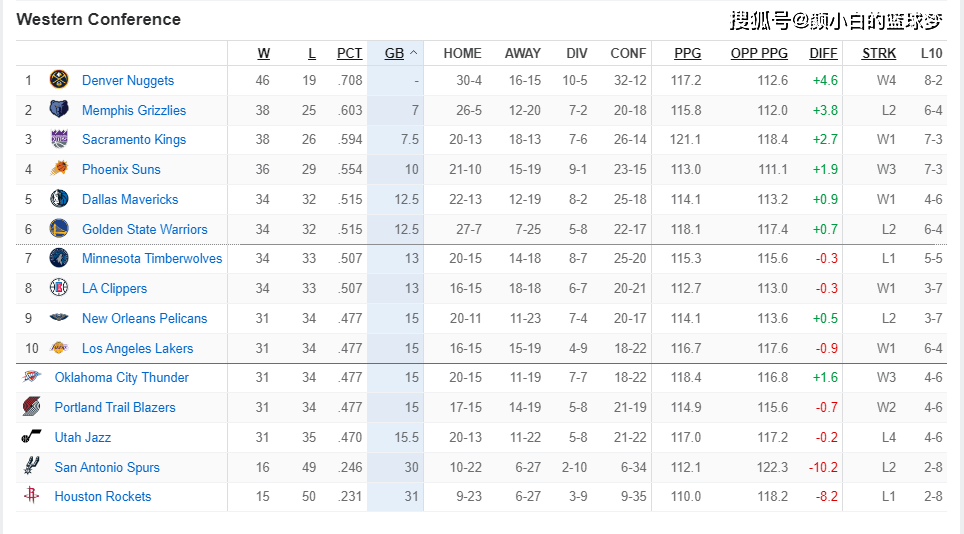The width and height of the screenshot is (964, 534).
Task: Sort by the OPP PPG header
Action: 759,53
